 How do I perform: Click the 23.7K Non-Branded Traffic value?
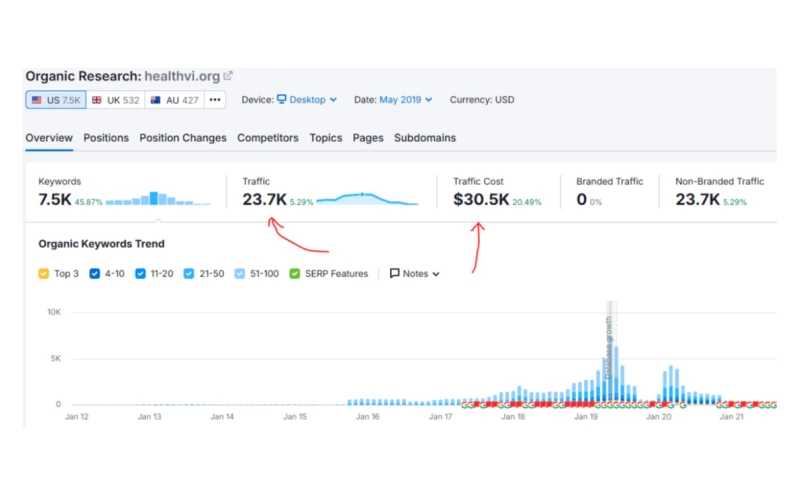[x=696, y=199]
